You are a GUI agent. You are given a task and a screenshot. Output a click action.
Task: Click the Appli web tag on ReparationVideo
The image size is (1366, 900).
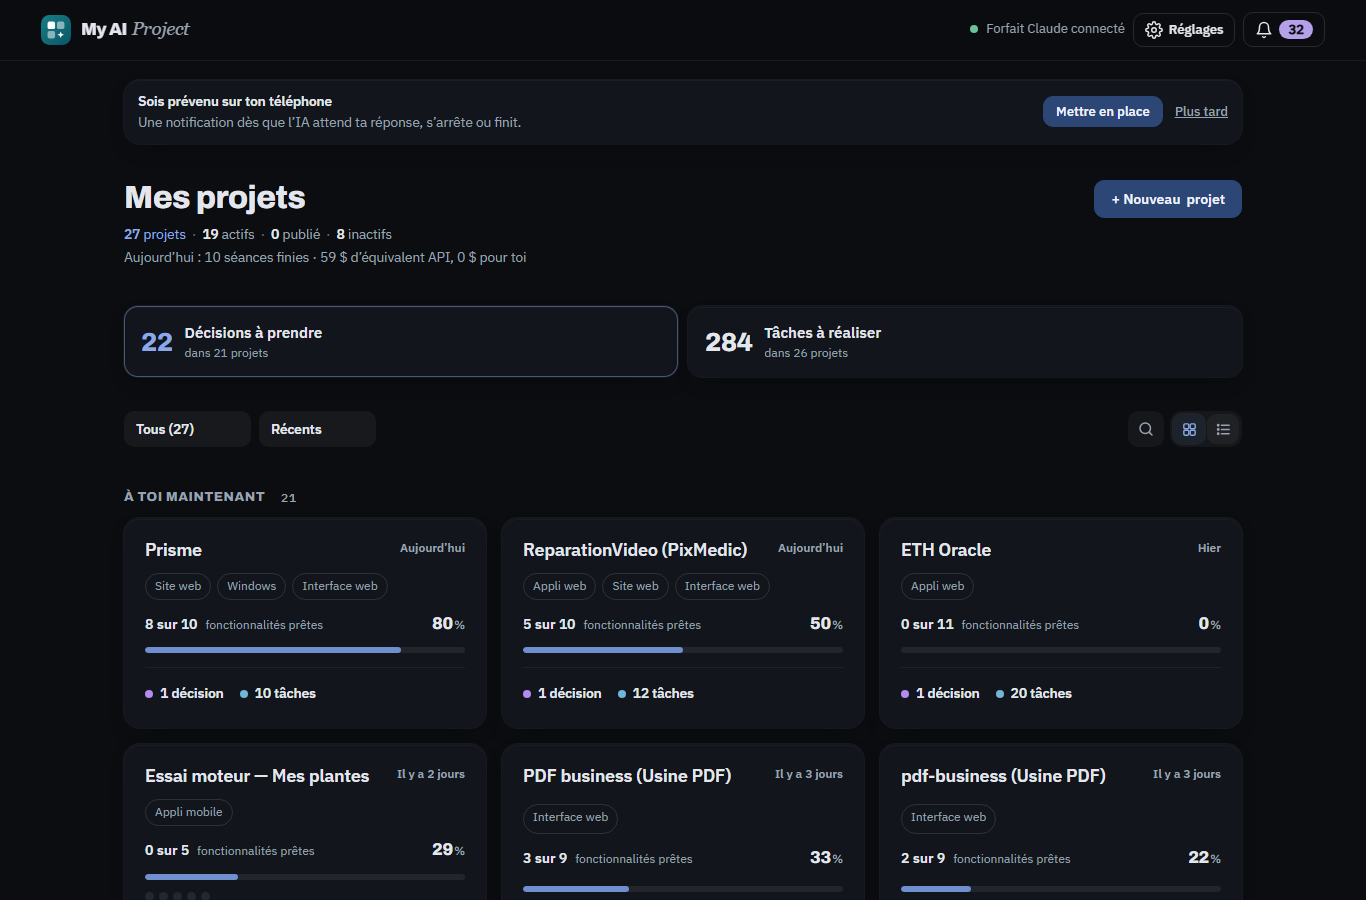(x=560, y=586)
